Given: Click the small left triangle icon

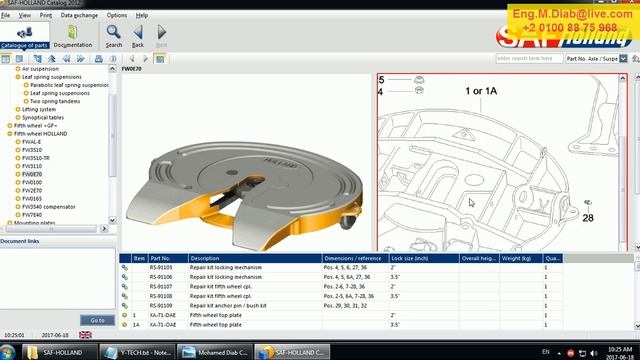Looking at the screenshot, I should [x=132, y=59].
